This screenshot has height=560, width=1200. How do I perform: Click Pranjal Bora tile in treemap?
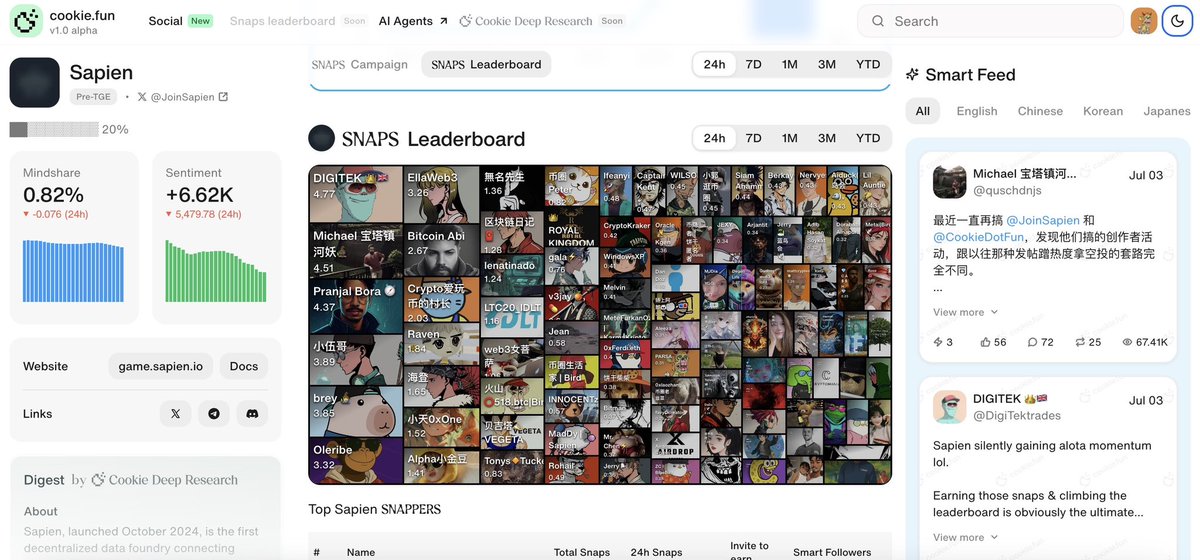click(356, 306)
